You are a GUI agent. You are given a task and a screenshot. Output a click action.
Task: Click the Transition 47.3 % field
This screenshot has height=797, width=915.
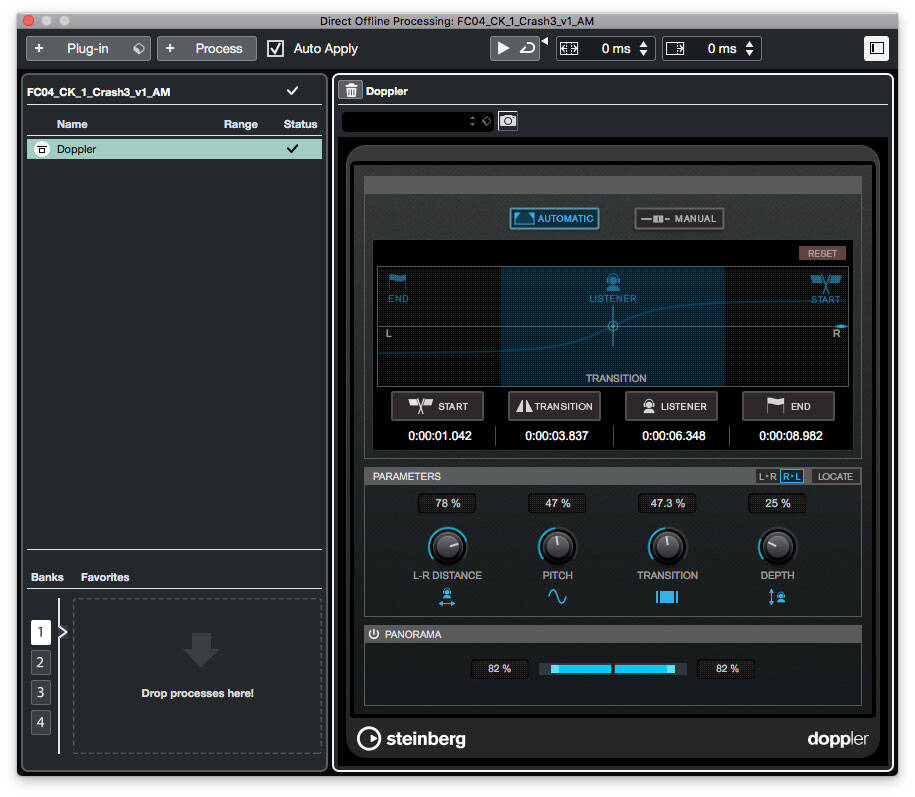click(667, 503)
